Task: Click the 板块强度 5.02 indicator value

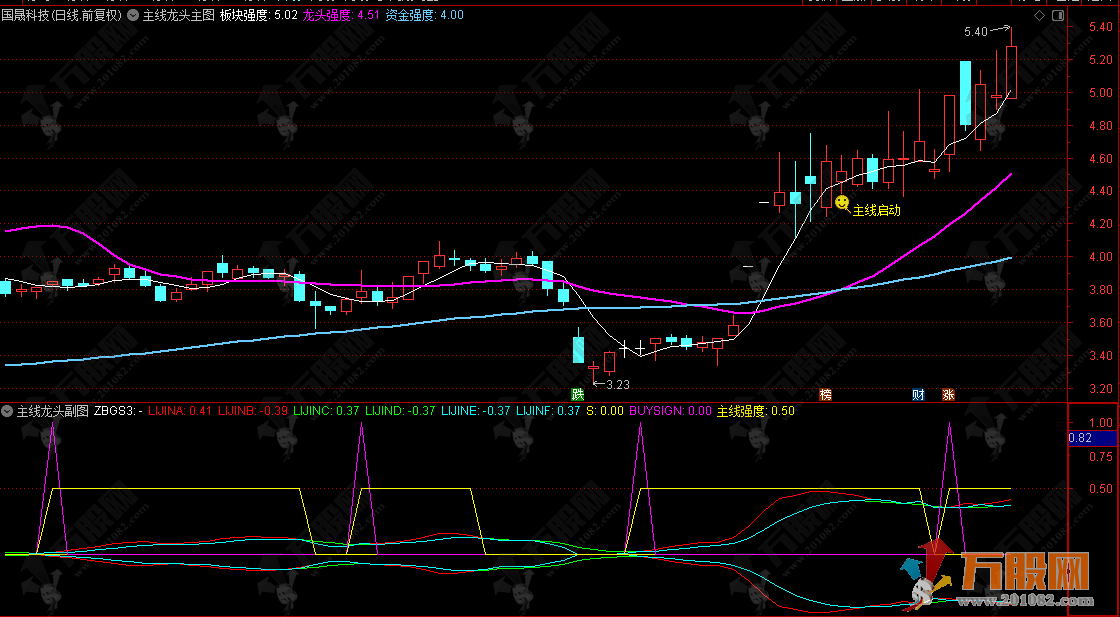Action: pos(259,16)
